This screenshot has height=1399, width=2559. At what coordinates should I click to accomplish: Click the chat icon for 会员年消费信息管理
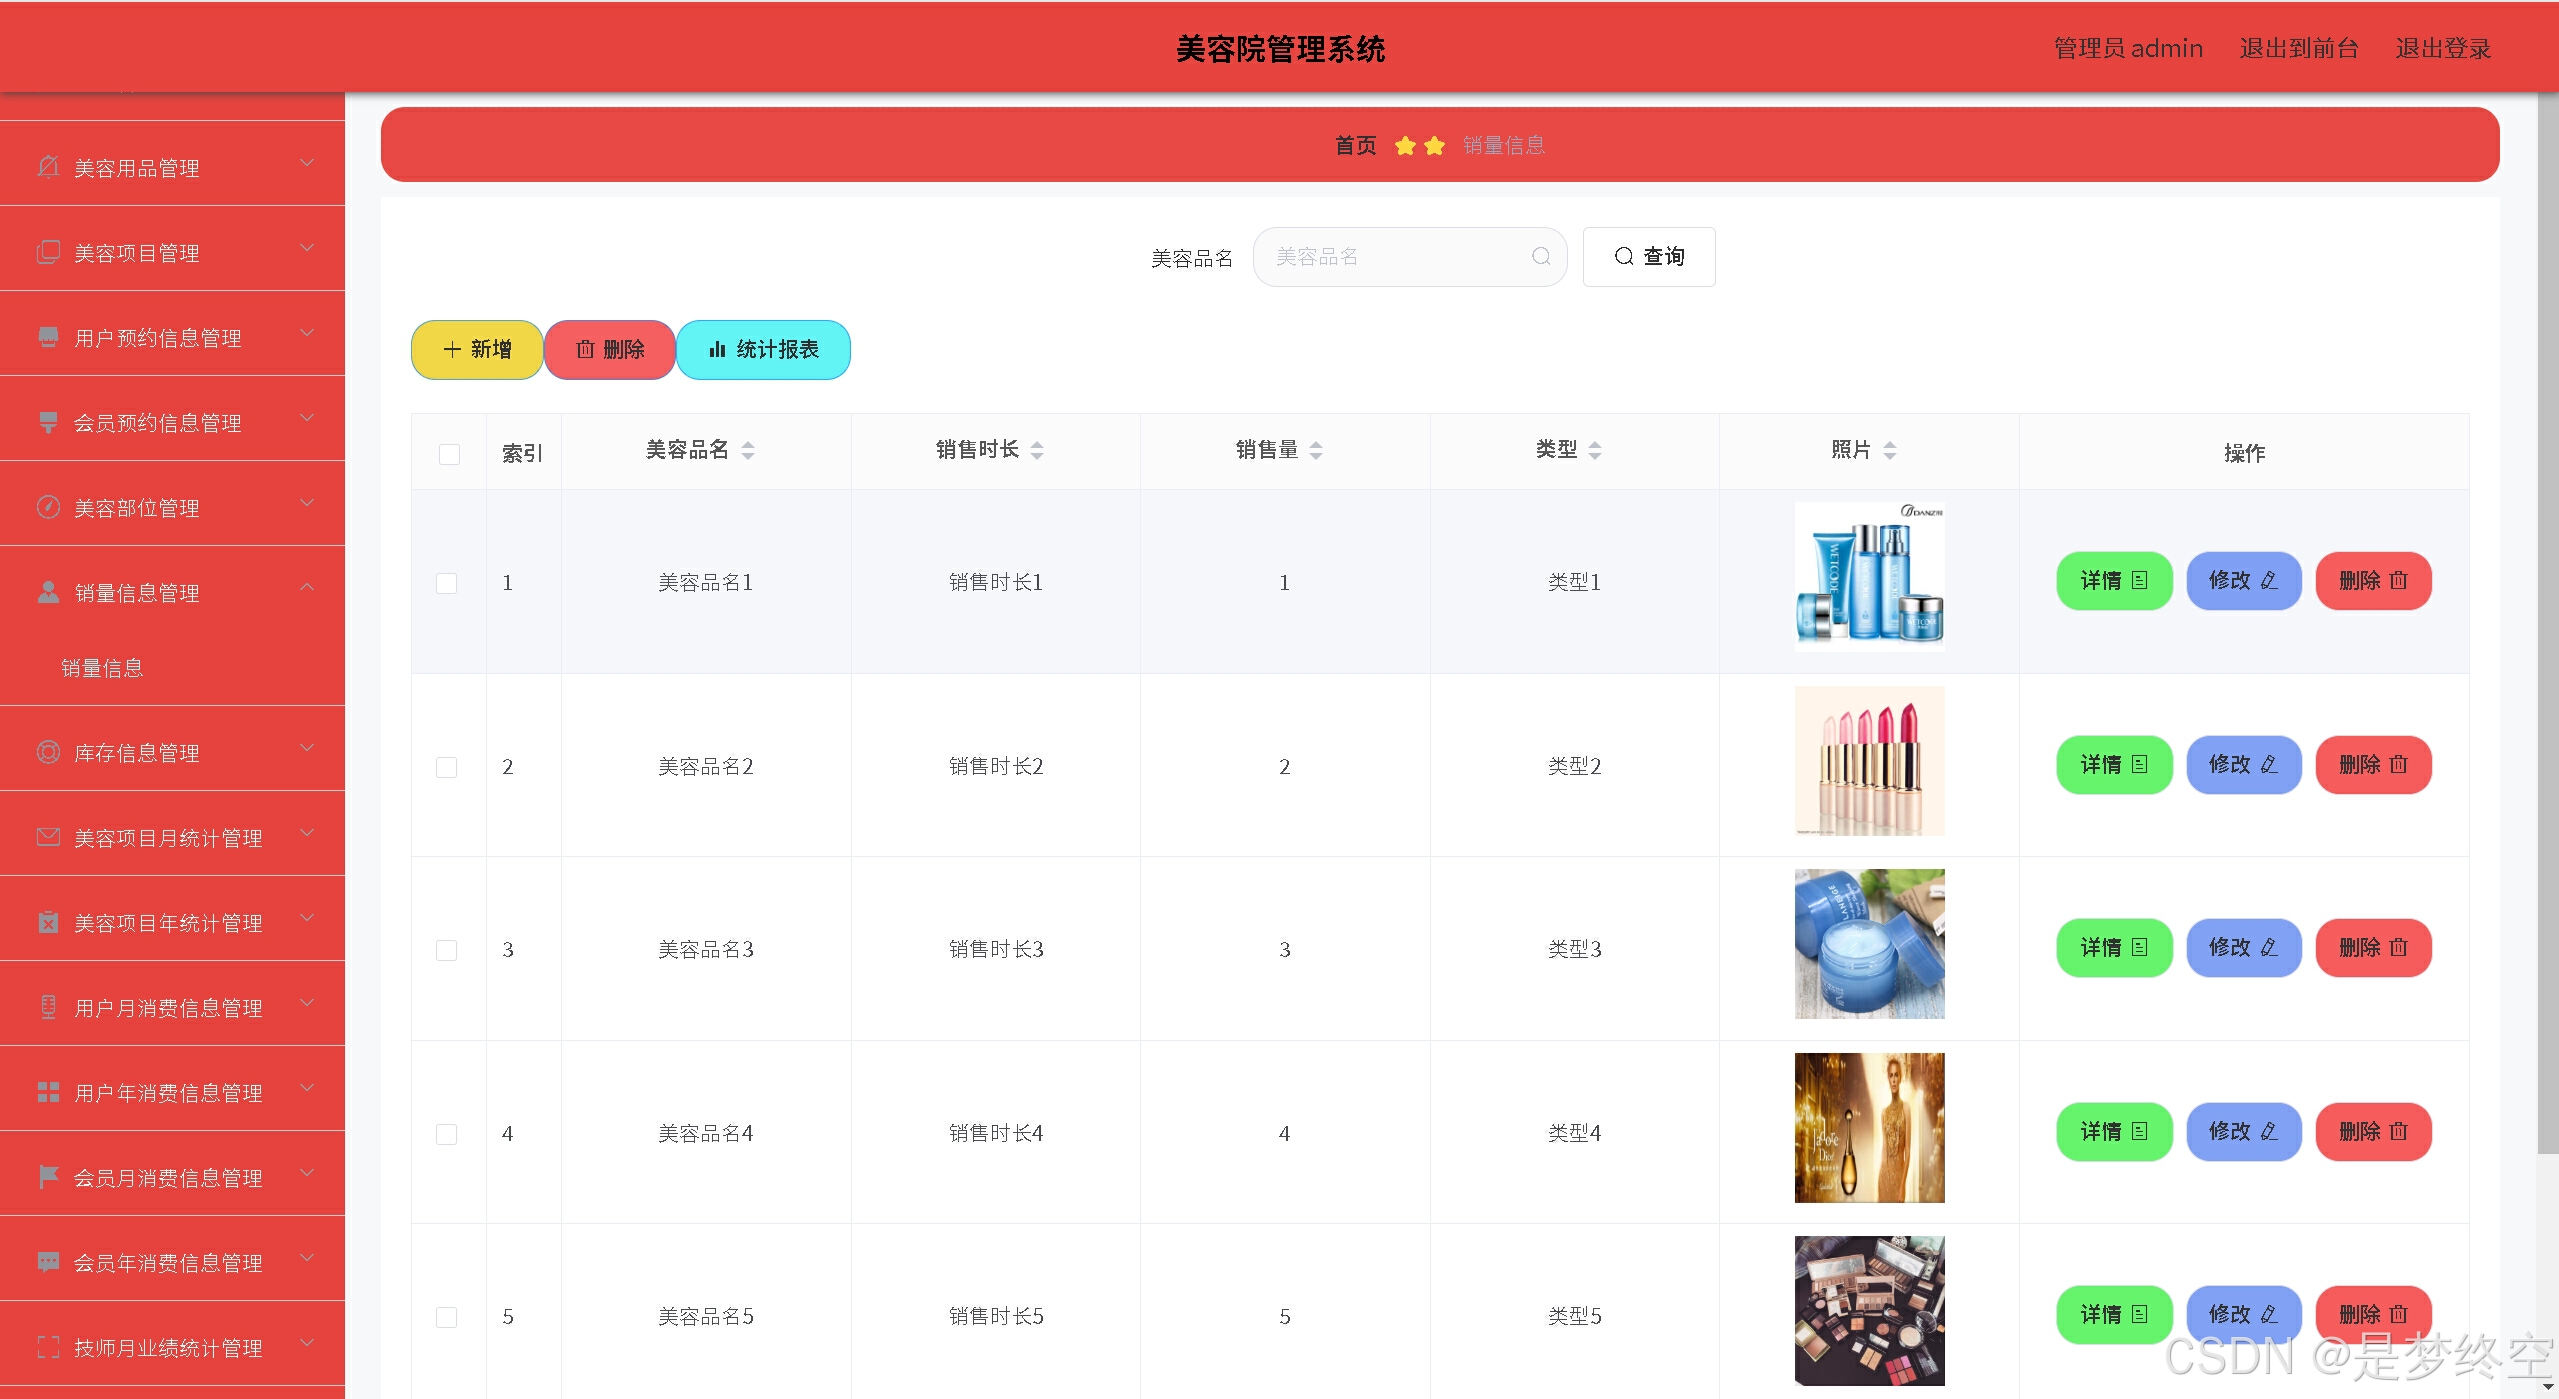pyautogui.click(x=48, y=1262)
